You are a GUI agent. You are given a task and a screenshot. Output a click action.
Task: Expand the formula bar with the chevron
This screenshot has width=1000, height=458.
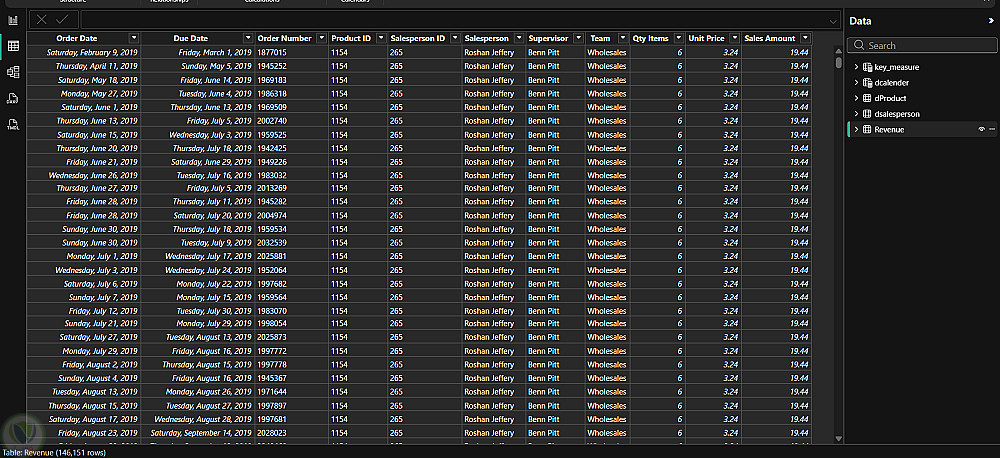tap(832, 22)
